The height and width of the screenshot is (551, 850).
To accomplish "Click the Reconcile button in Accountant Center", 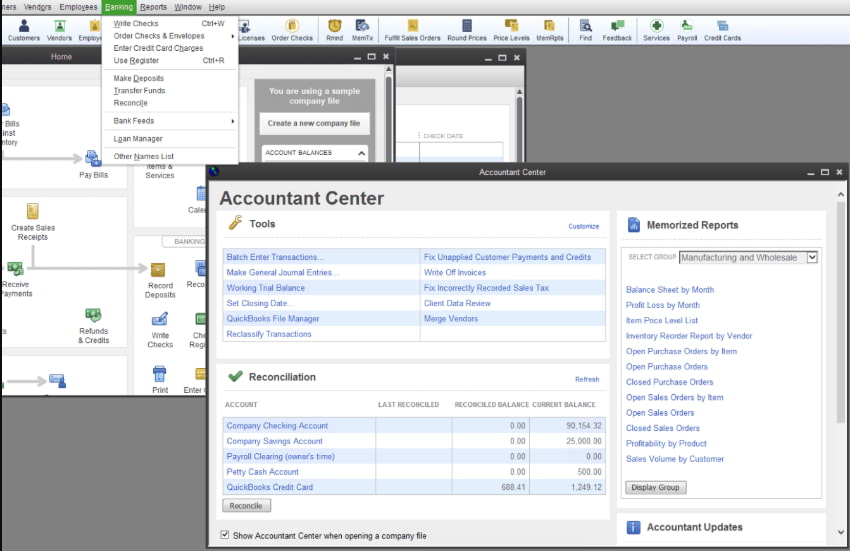I will click(246, 505).
